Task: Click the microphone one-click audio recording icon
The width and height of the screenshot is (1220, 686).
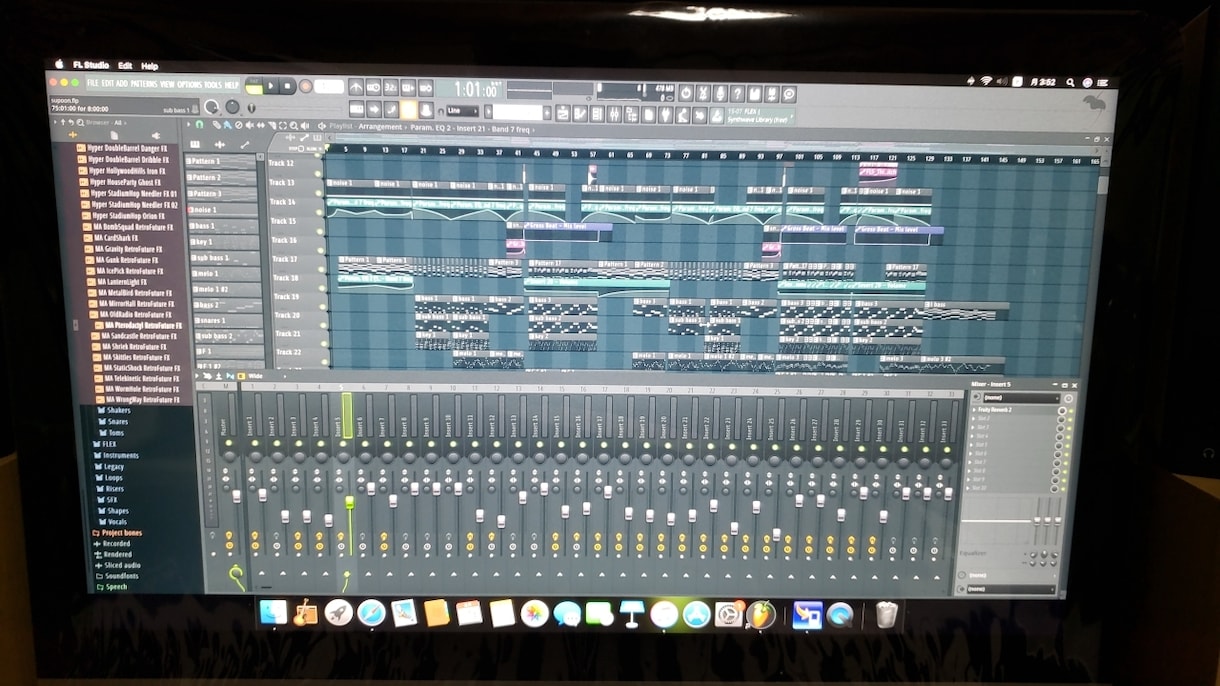Action: (720, 93)
